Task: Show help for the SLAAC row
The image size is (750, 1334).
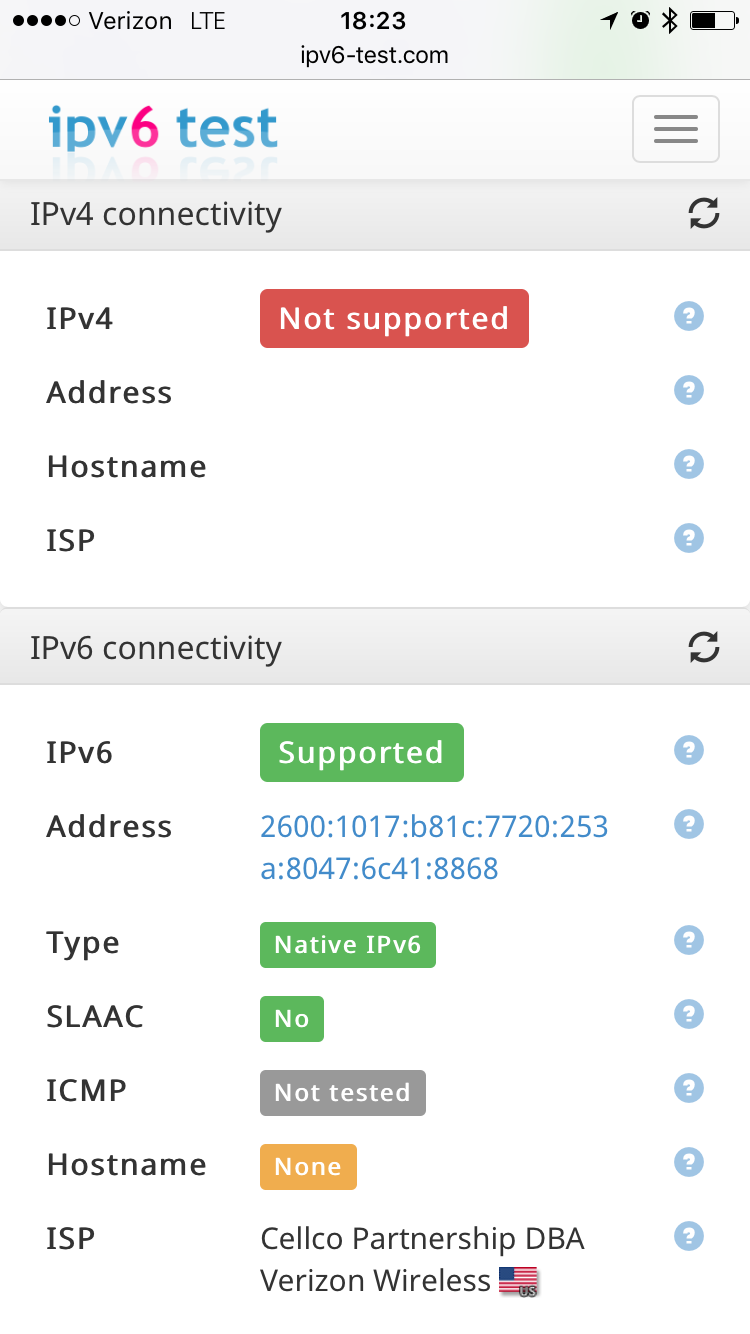Action: [x=688, y=1014]
